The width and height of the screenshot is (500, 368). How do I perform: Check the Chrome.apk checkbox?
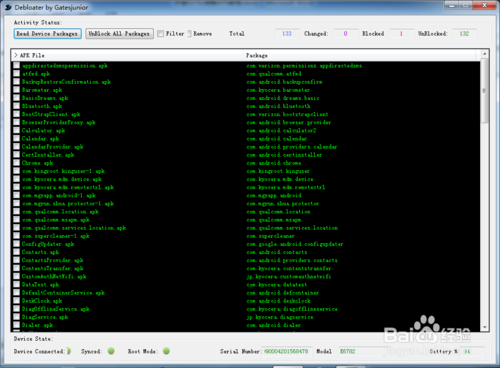pos(16,163)
